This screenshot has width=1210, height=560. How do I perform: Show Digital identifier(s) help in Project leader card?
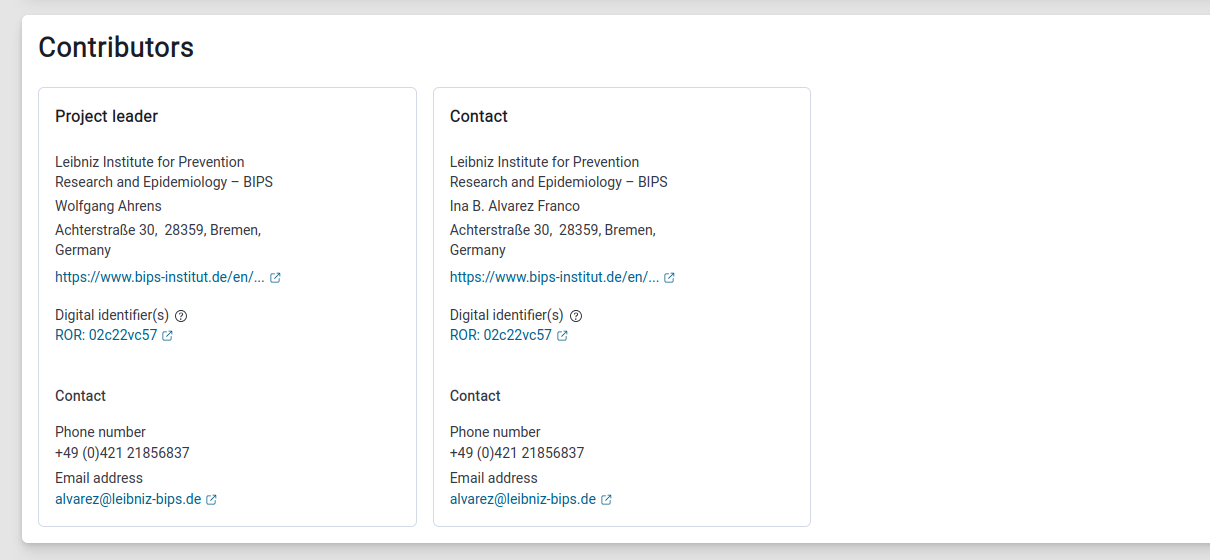coord(181,316)
